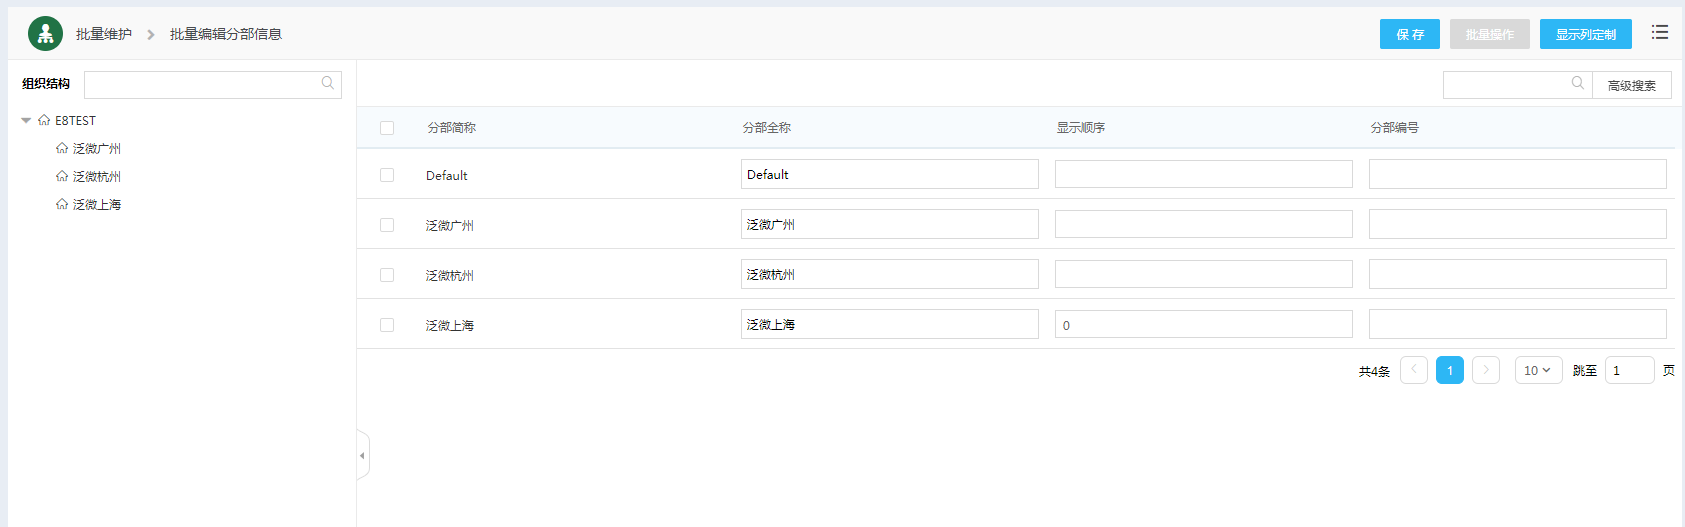Screen dimensions: 1685x527
Task: Click the green organization logo icon
Action: click(x=45, y=34)
